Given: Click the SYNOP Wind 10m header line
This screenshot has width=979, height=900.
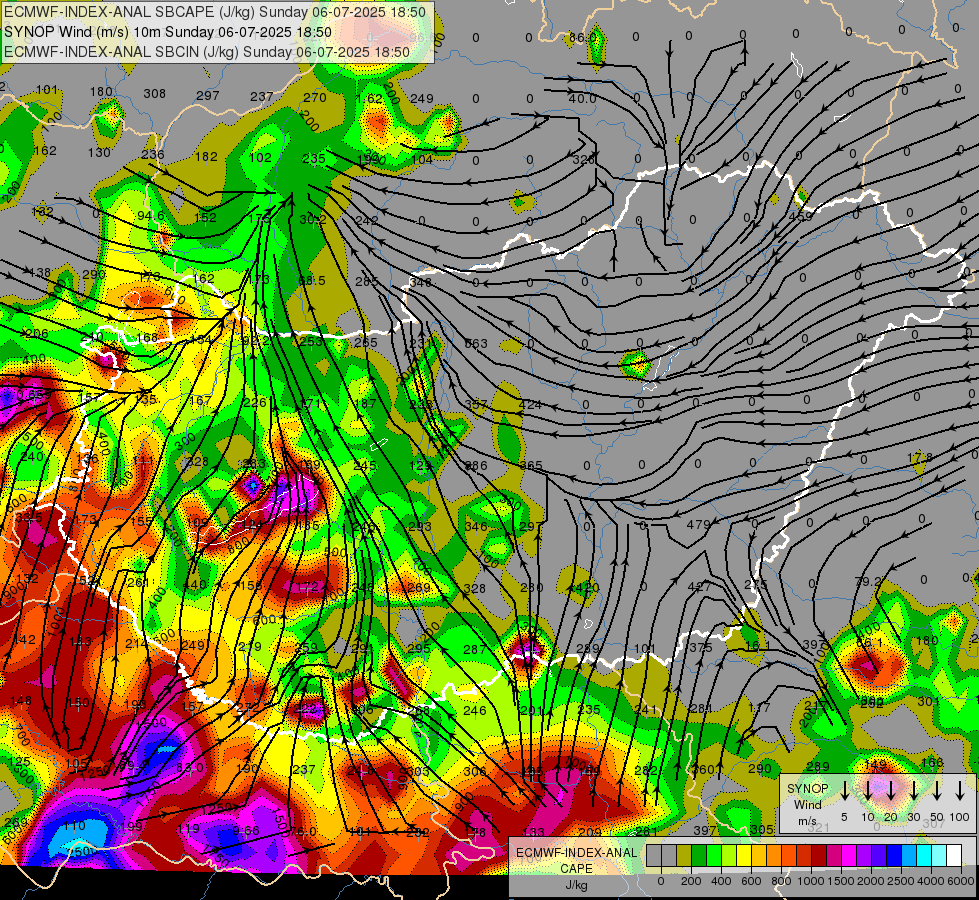Looking at the screenshot, I should click(168, 32).
